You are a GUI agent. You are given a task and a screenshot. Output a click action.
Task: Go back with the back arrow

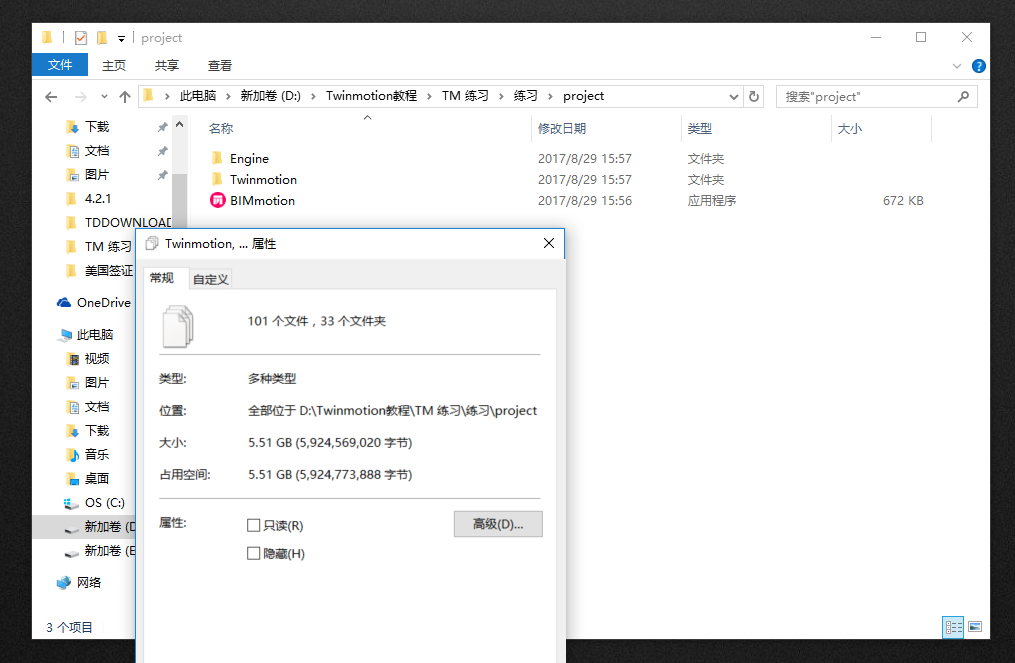coord(51,96)
